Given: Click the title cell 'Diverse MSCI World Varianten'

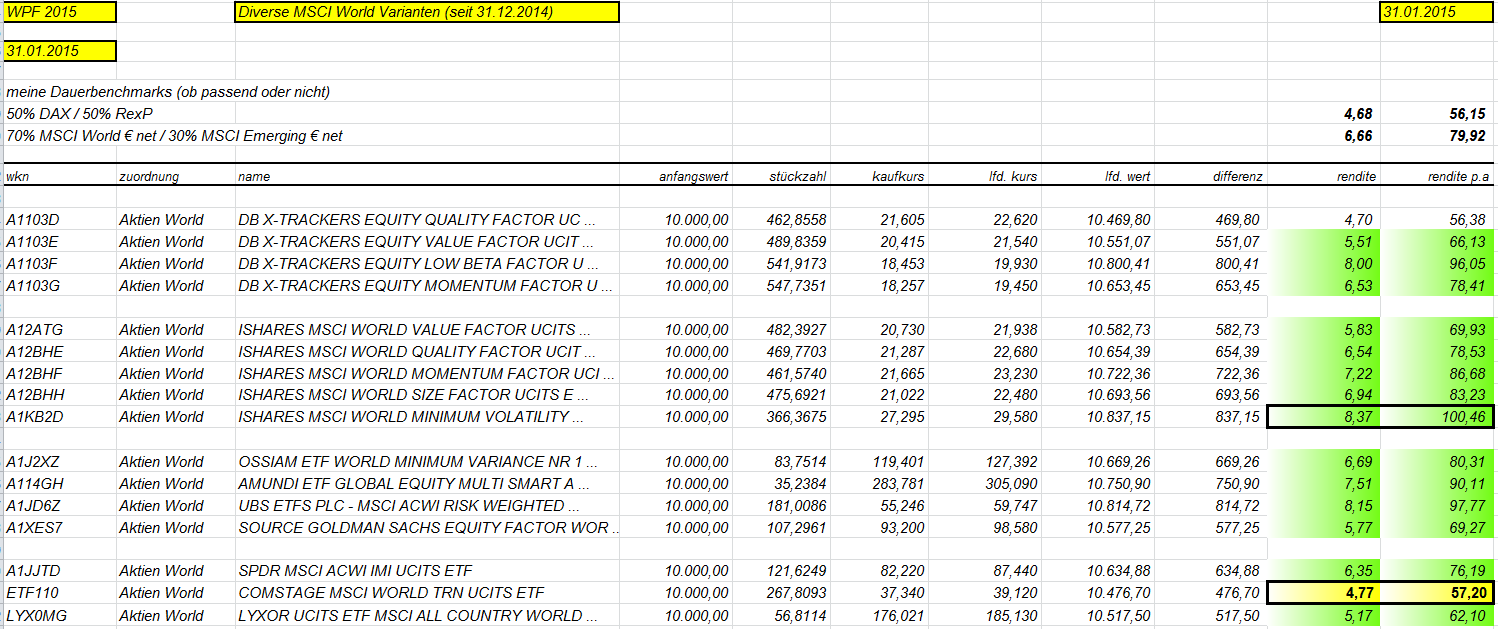Looking at the screenshot, I should (x=427, y=12).
